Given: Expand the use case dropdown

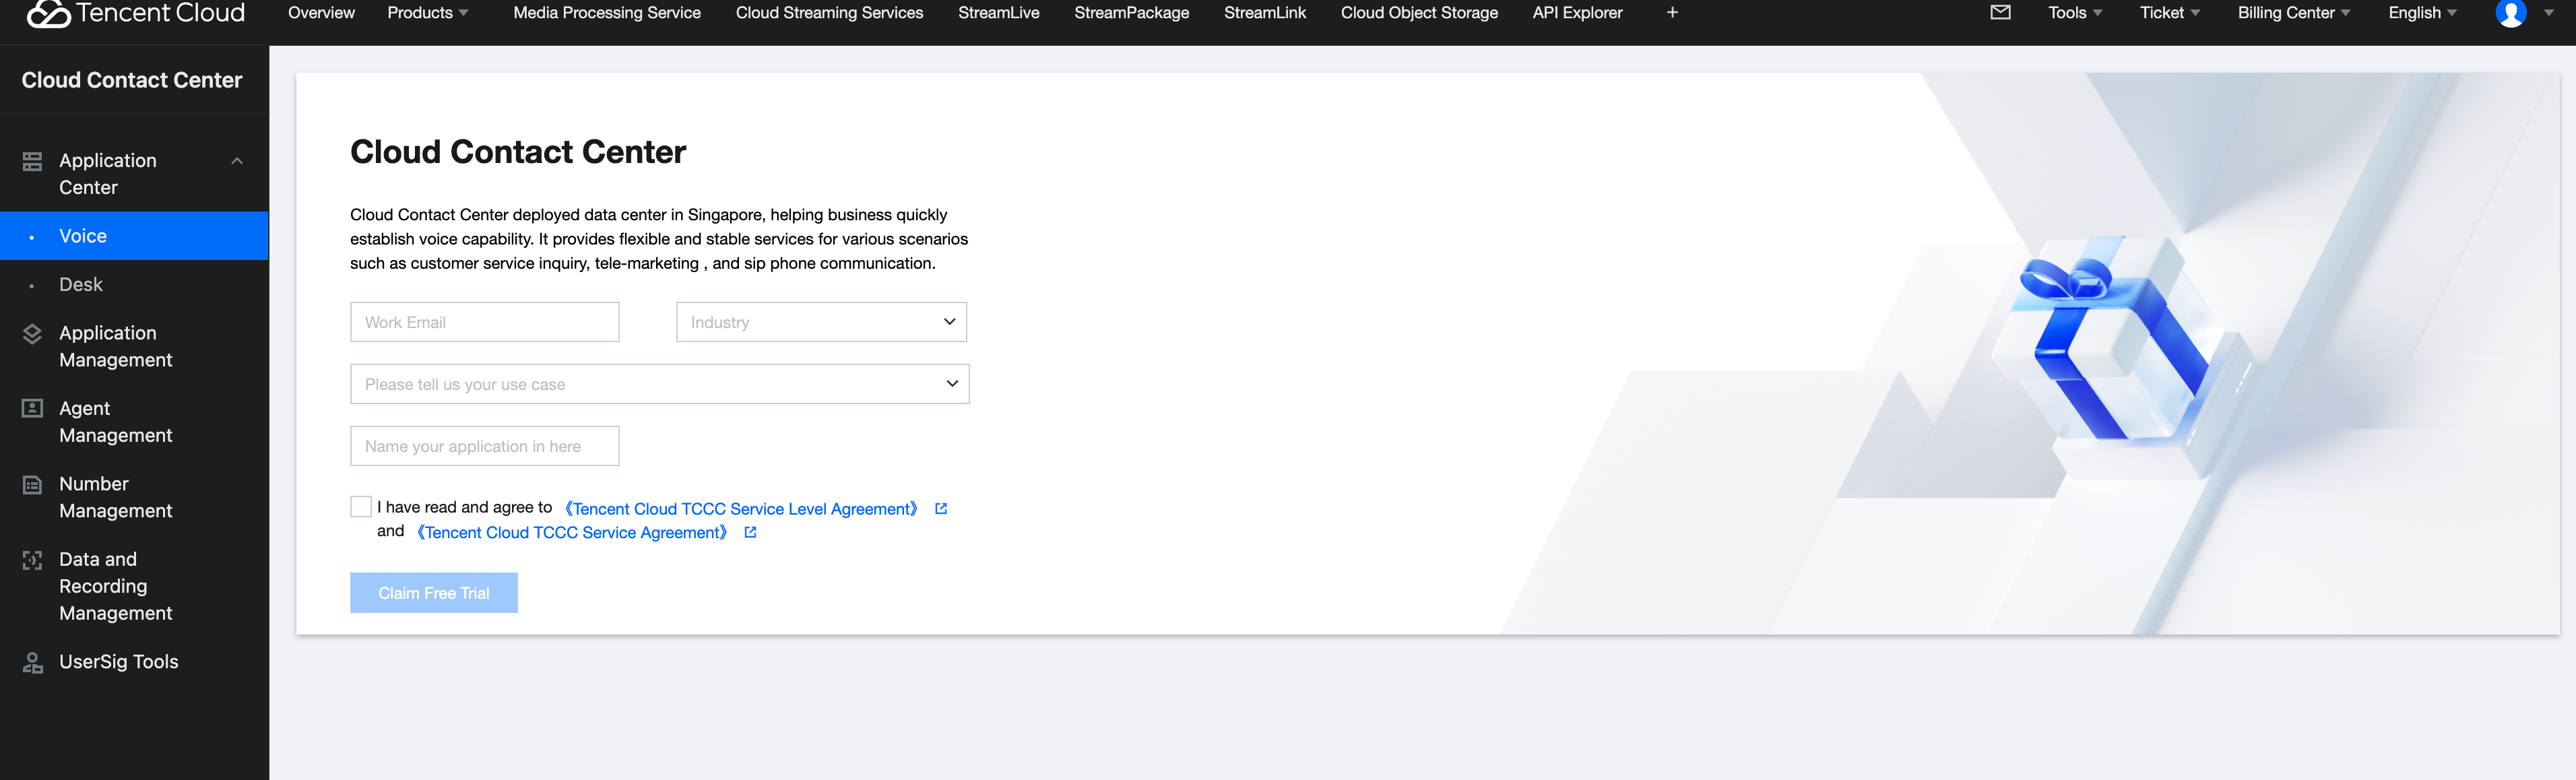Looking at the screenshot, I should point(659,384).
